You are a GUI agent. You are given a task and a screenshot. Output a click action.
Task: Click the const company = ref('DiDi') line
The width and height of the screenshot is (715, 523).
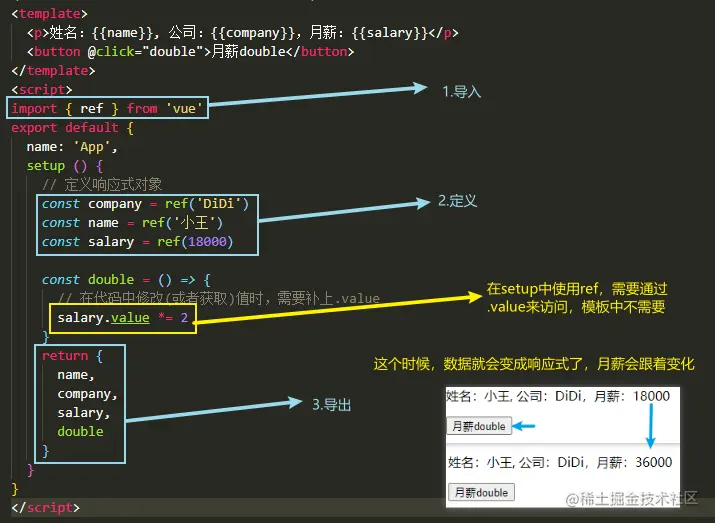coord(145,204)
